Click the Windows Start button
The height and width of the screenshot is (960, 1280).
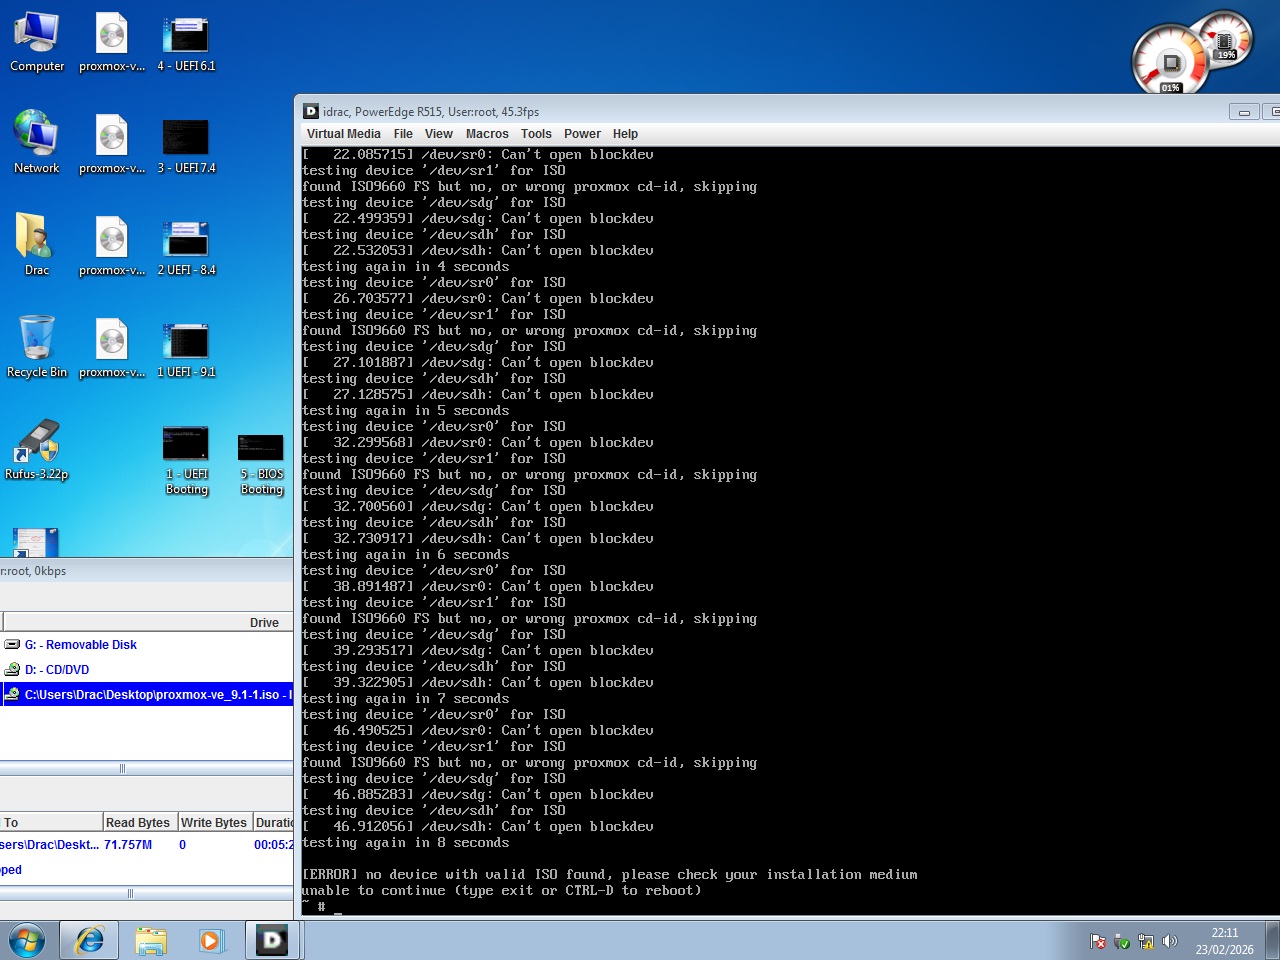click(x=27, y=940)
